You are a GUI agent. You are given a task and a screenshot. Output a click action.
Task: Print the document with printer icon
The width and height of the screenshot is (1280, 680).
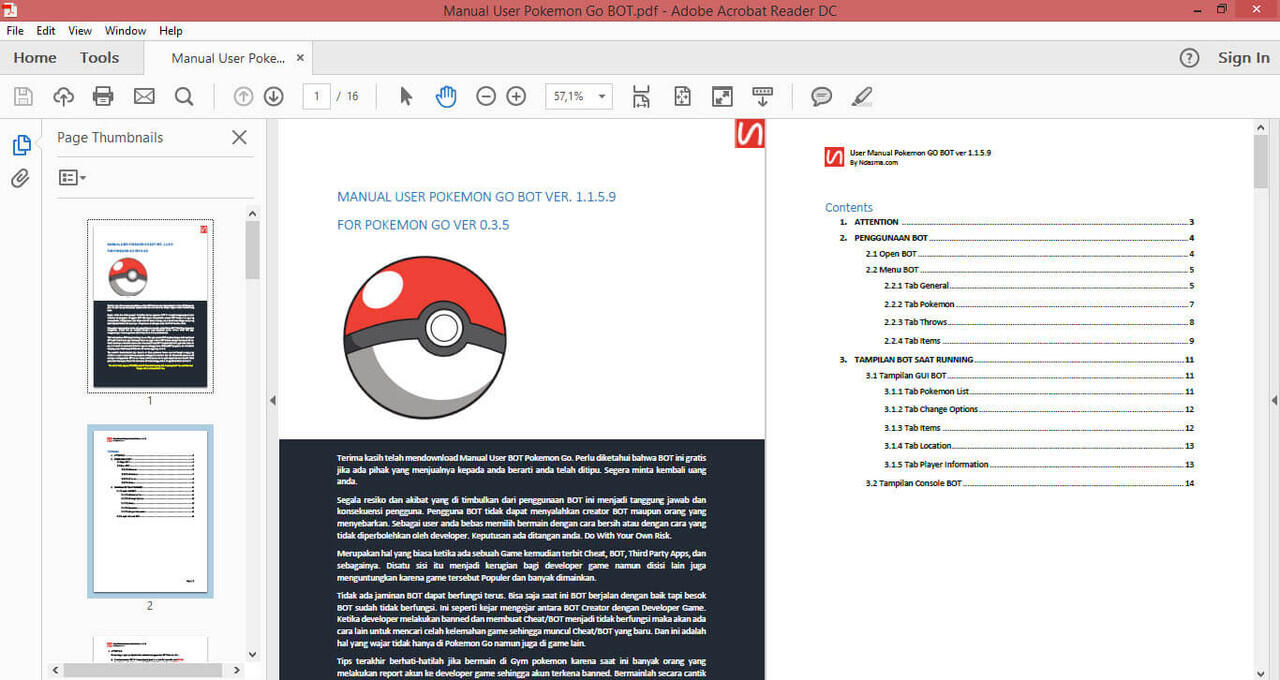pos(103,96)
